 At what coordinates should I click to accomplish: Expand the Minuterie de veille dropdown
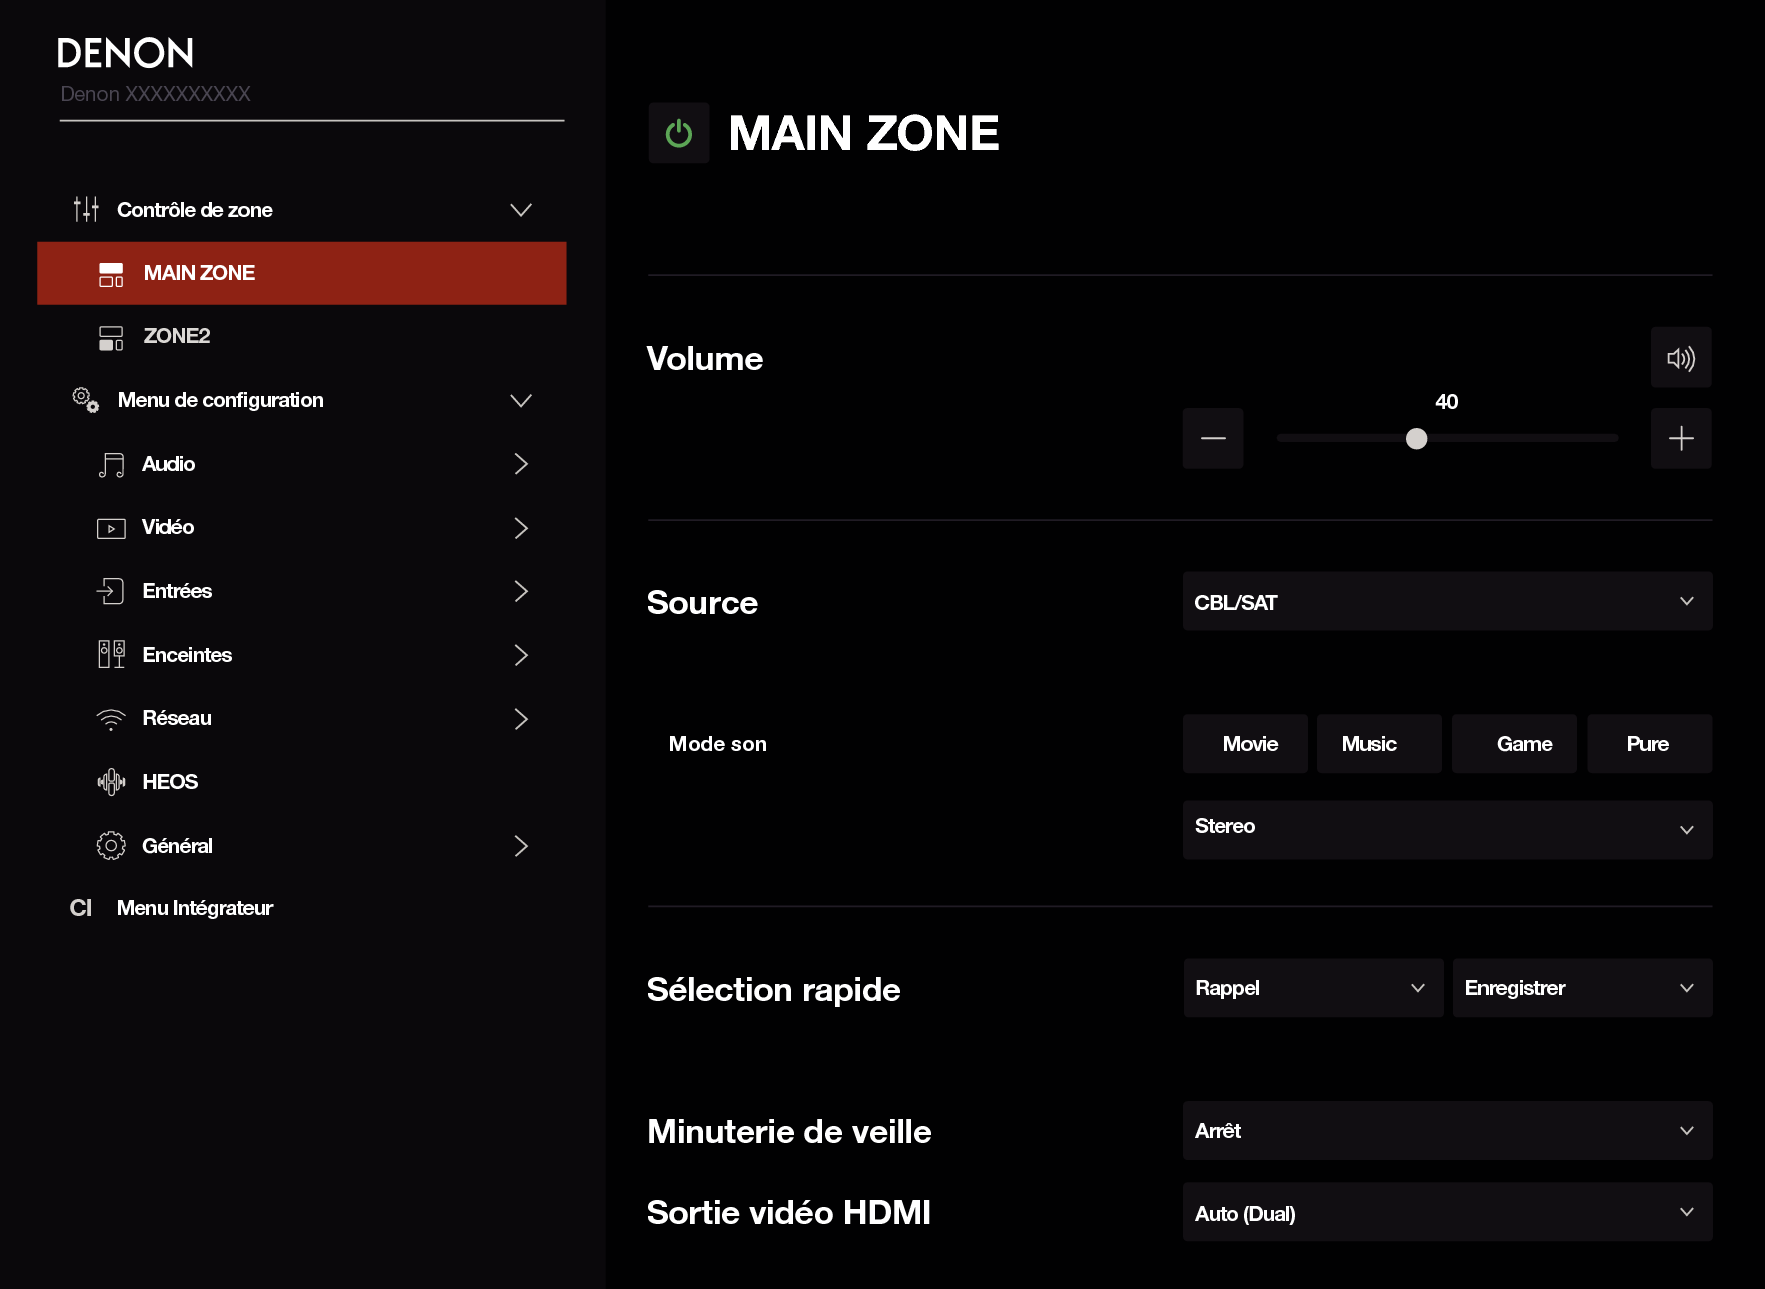click(1446, 1131)
